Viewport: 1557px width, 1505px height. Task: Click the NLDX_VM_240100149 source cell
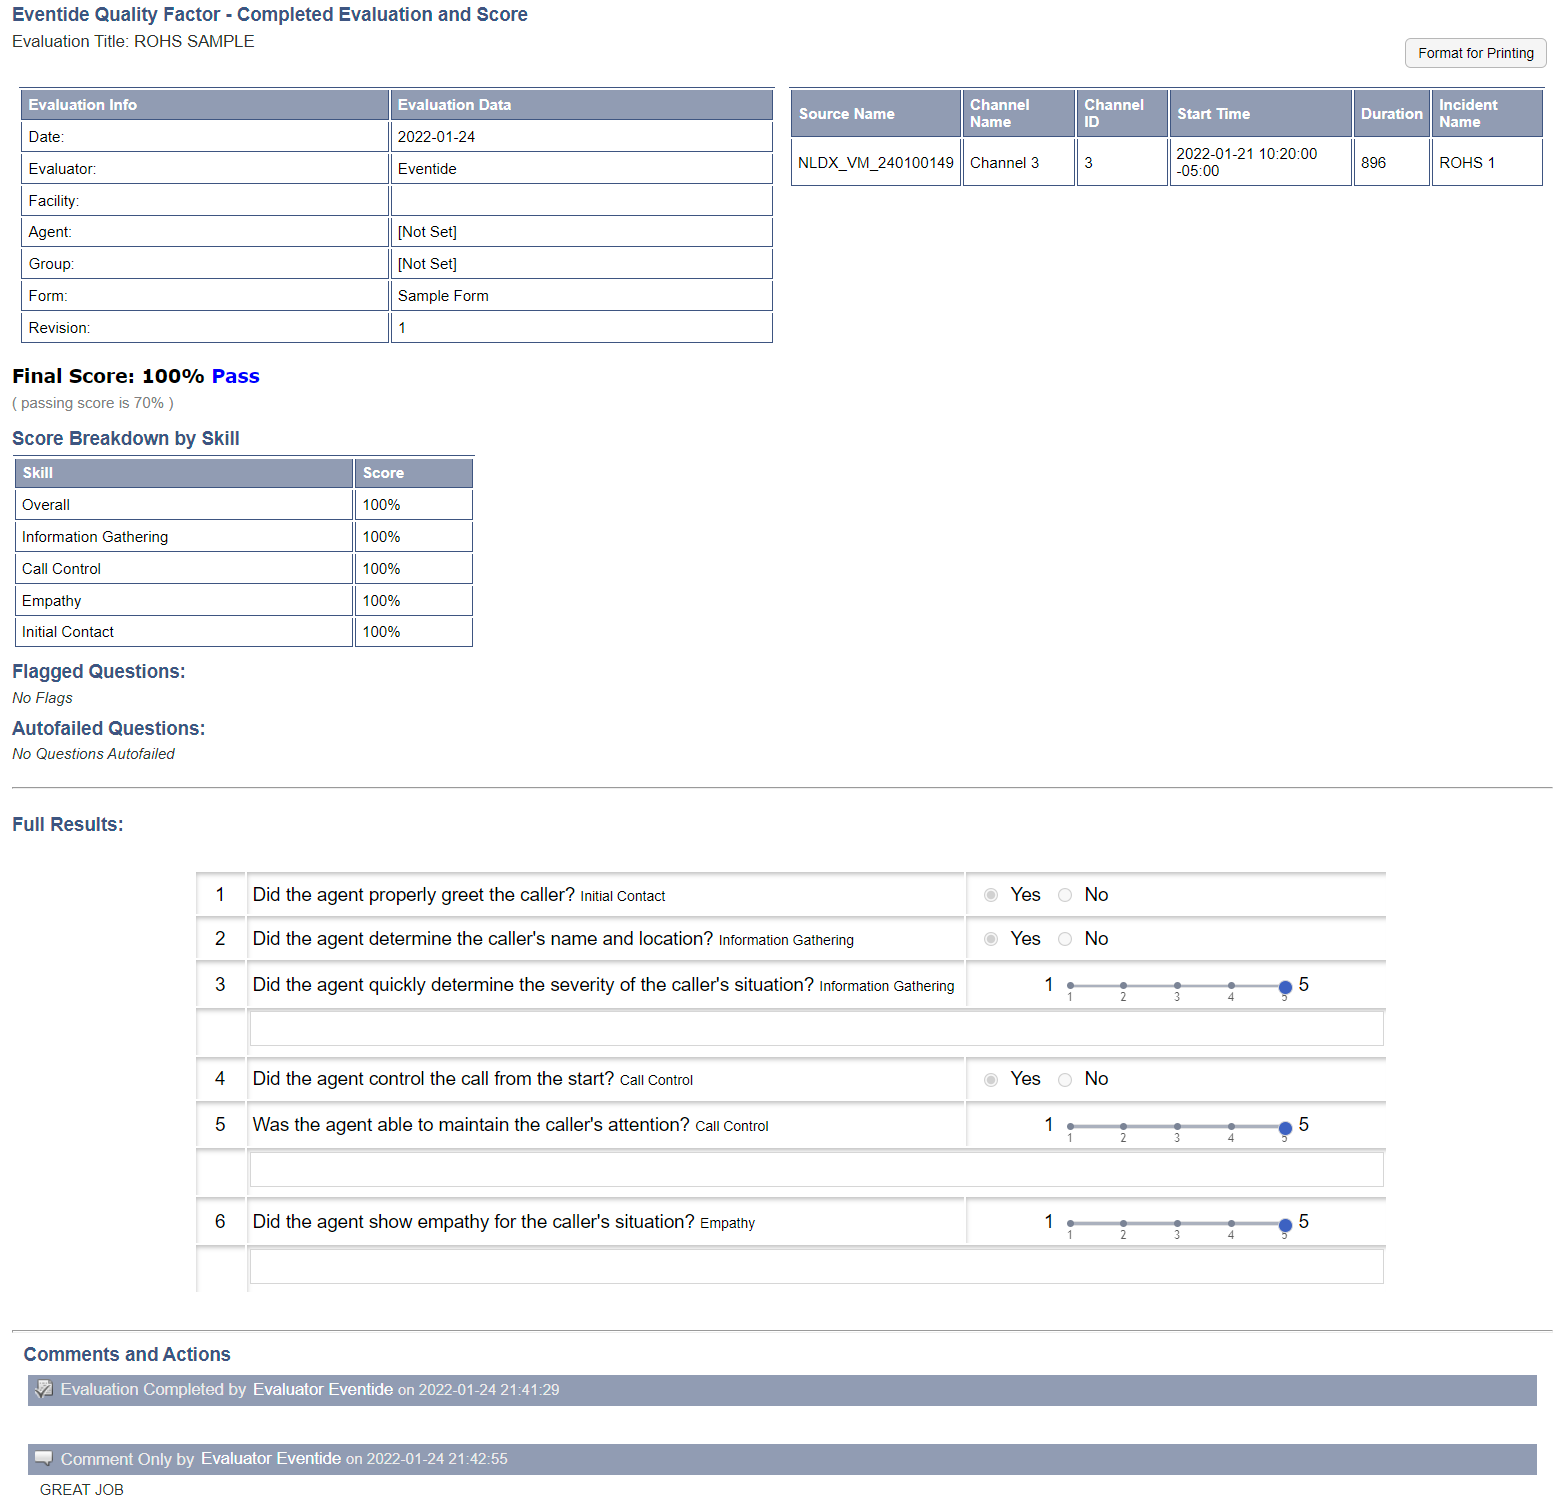[x=875, y=162]
